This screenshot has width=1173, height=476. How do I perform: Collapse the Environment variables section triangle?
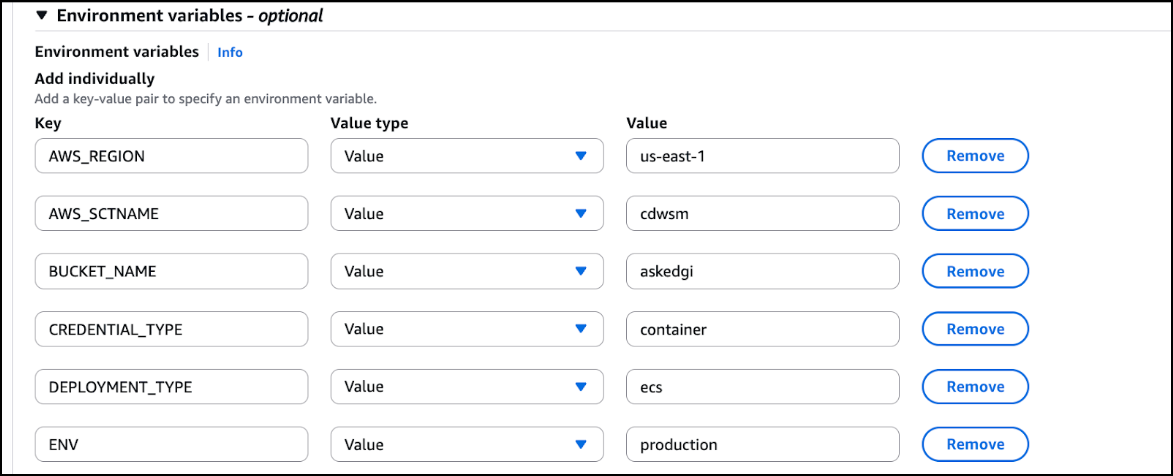(42, 16)
